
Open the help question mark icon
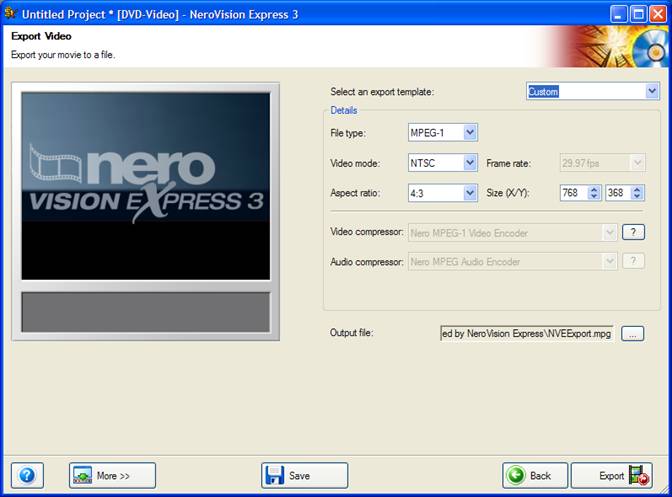click(x=27, y=475)
